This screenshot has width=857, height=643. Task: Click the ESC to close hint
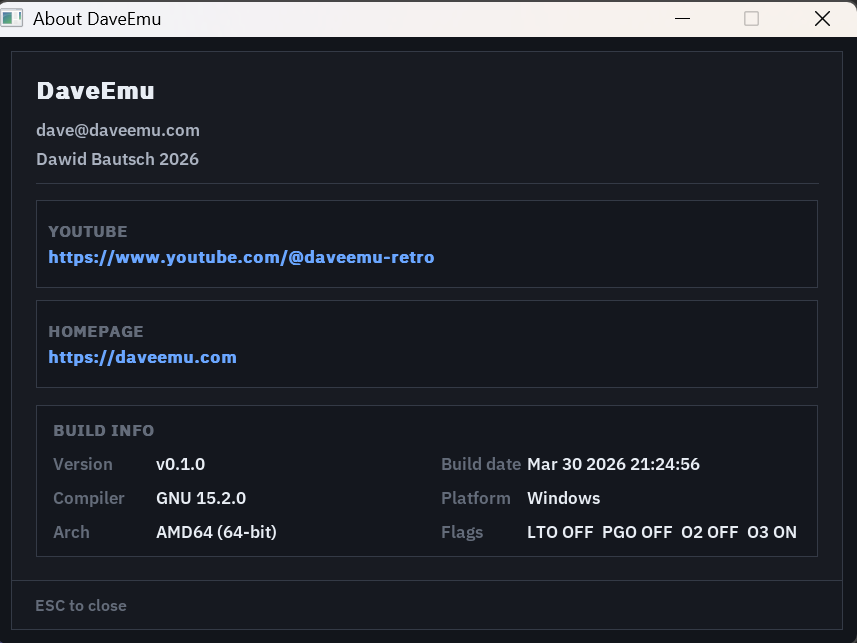(x=81, y=605)
